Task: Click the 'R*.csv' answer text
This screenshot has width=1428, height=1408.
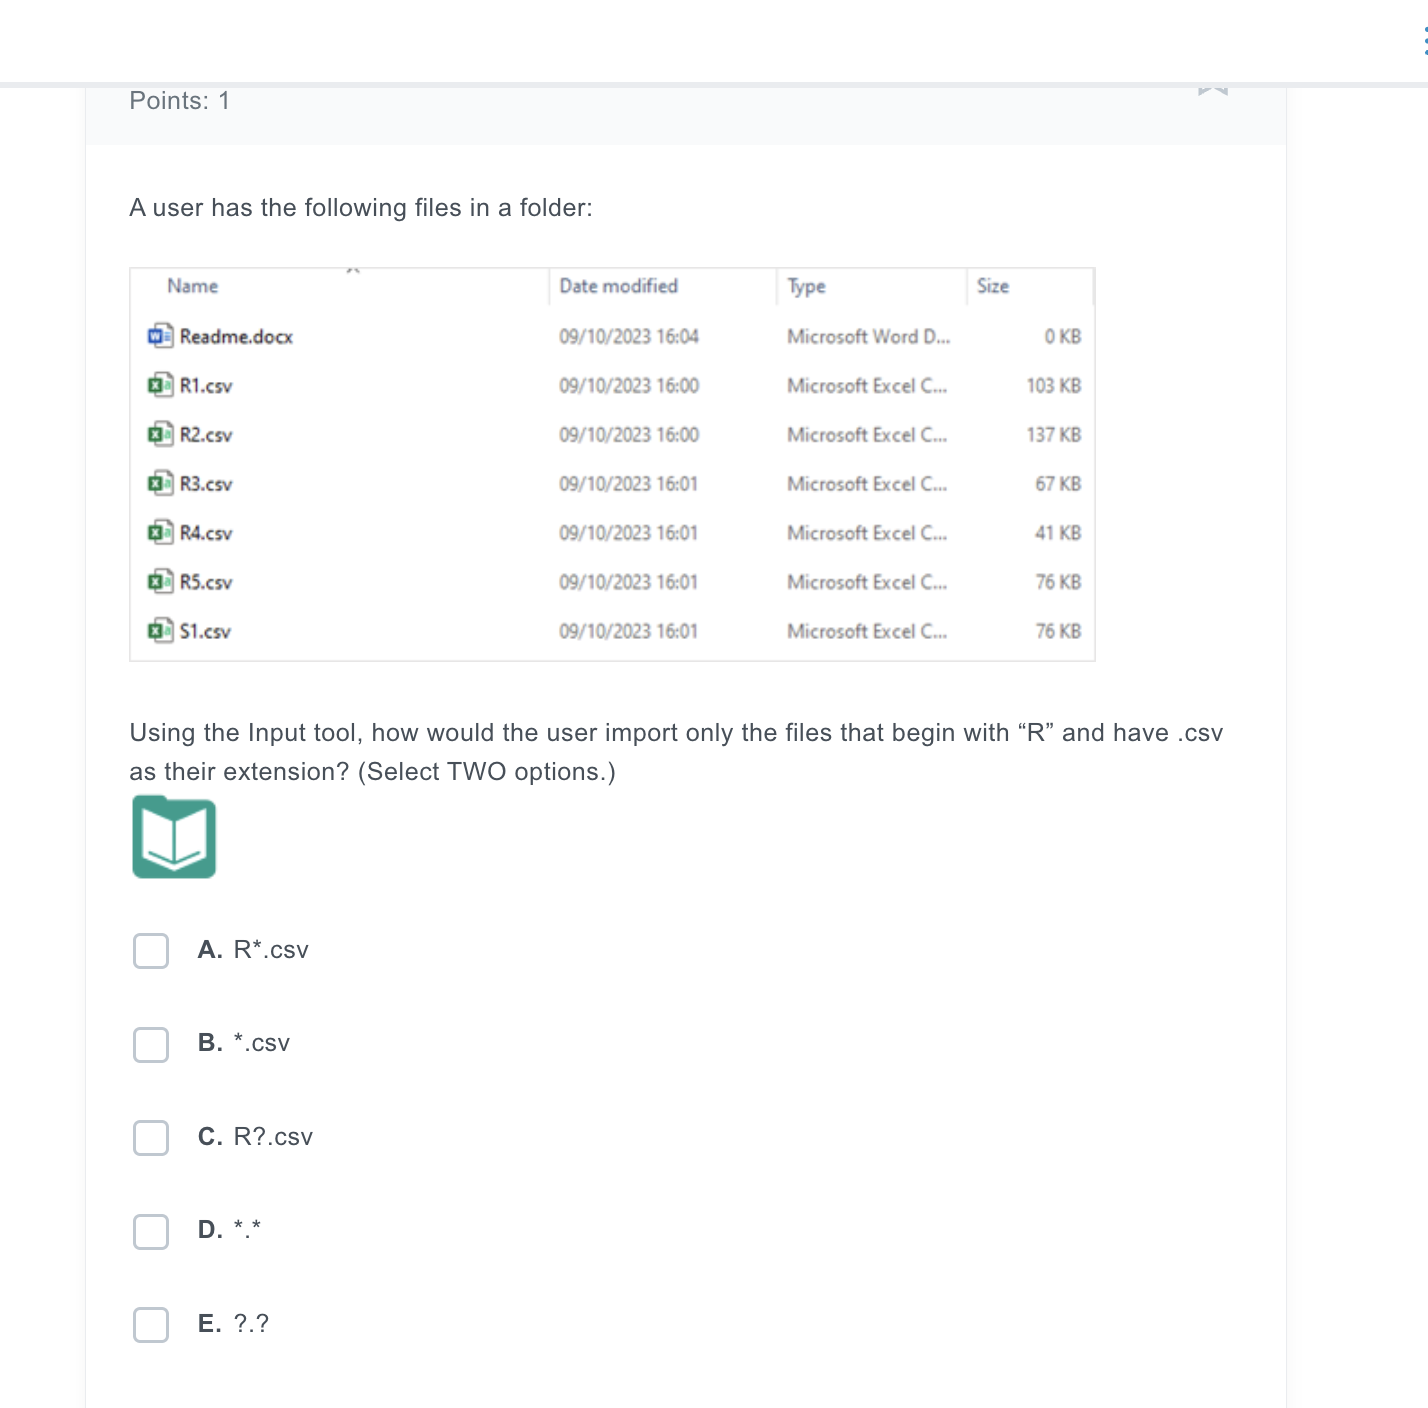Action: (271, 950)
